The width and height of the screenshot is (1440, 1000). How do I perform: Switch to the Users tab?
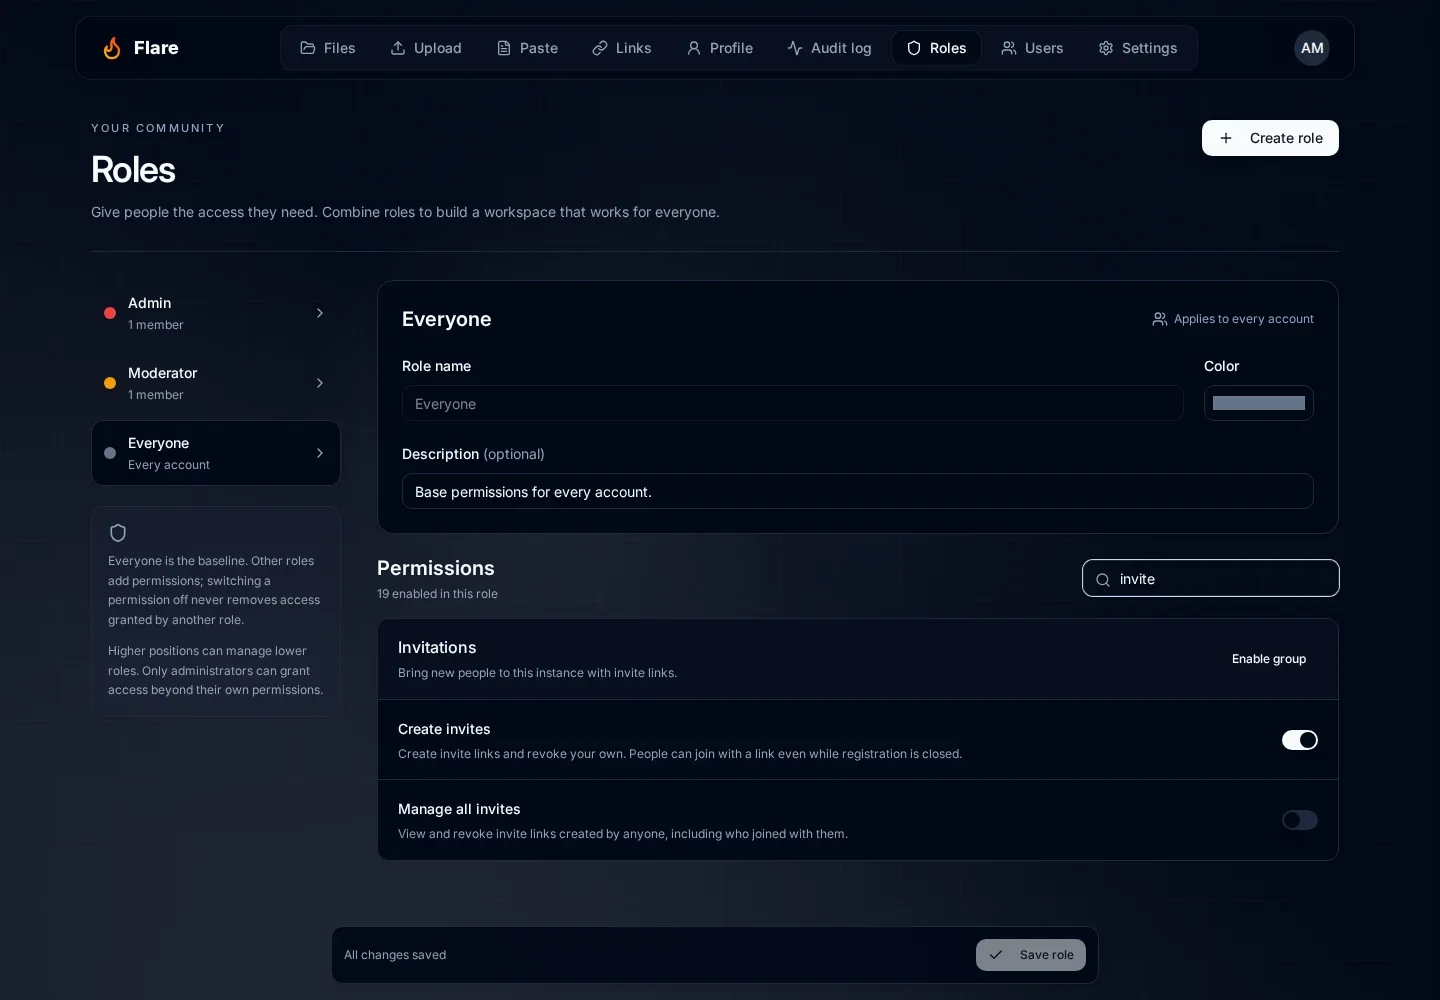(1032, 48)
